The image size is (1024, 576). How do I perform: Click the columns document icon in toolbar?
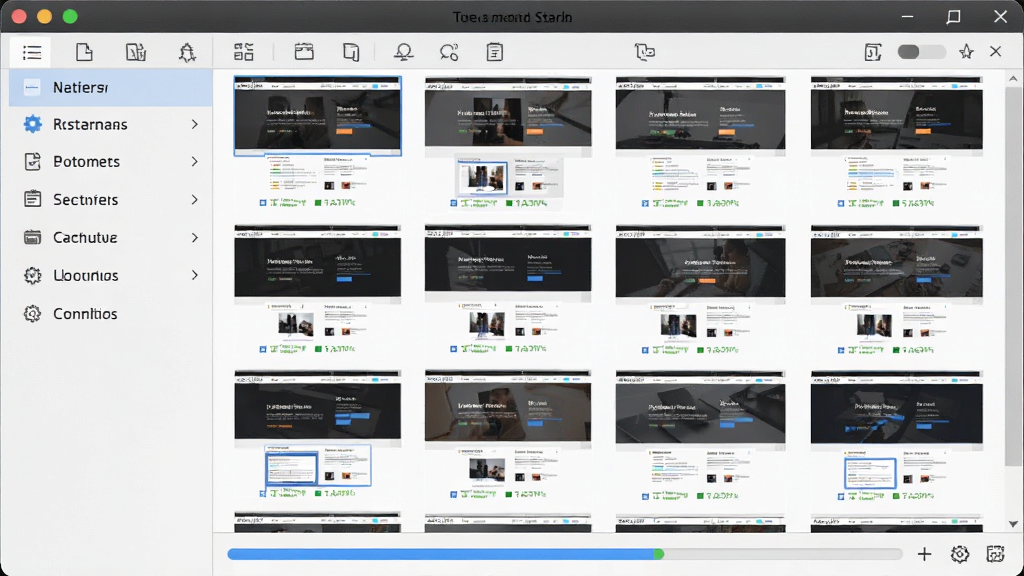(x=136, y=52)
